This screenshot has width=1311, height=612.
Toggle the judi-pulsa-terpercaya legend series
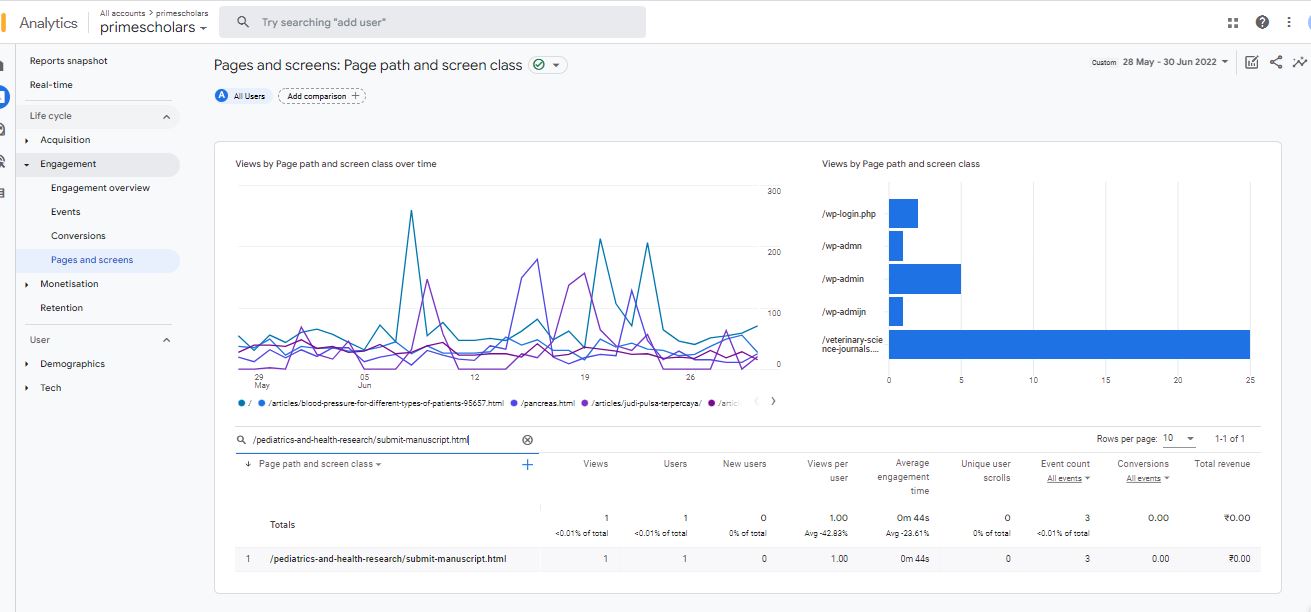pyautogui.click(x=645, y=403)
